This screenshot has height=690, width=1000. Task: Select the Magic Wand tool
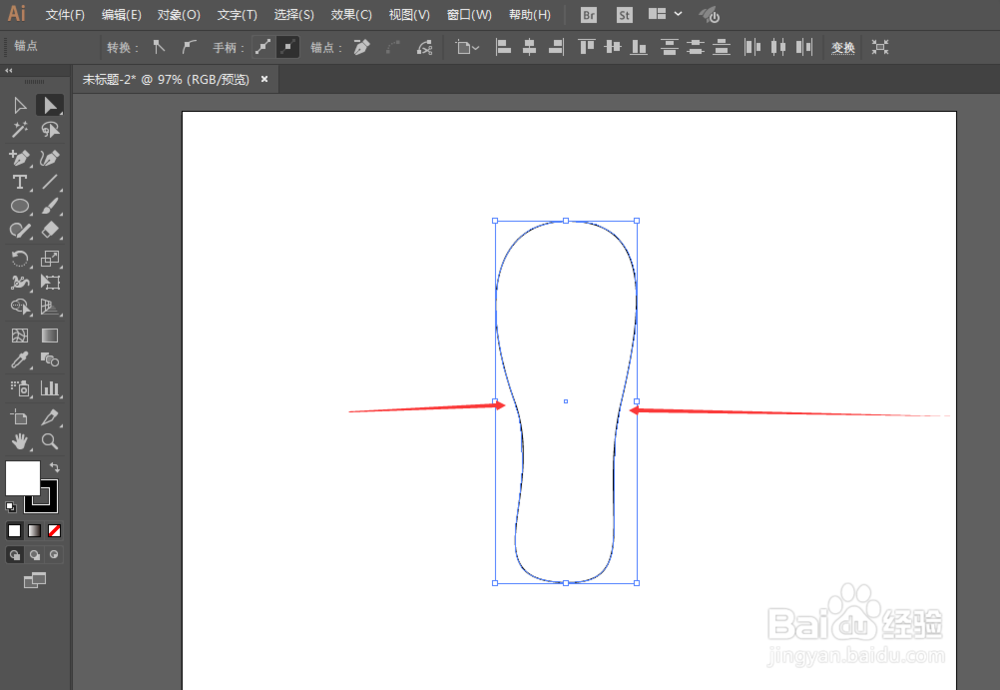(20, 130)
